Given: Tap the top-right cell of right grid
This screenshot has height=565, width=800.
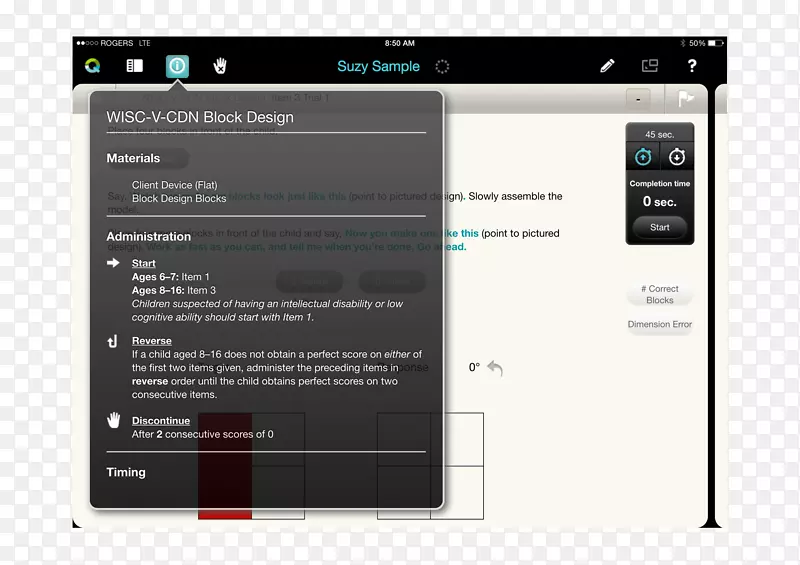Looking at the screenshot, I should click(x=457, y=439).
